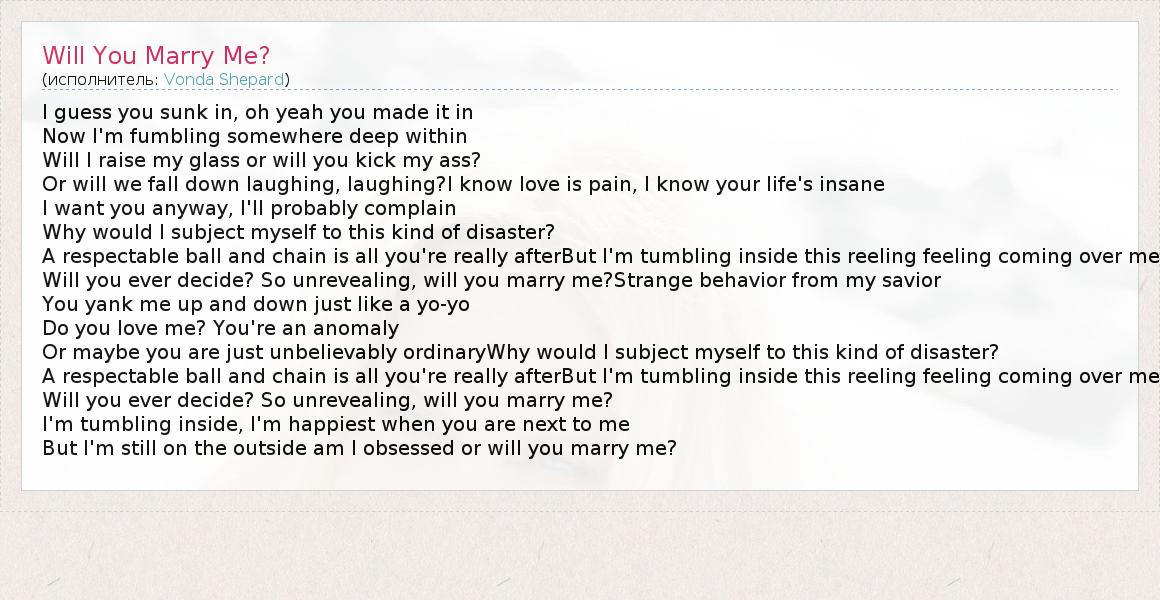1160x600 pixels.
Task: Click the second 'A respectable ball and chain' line
Action: (x=300, y=376)
